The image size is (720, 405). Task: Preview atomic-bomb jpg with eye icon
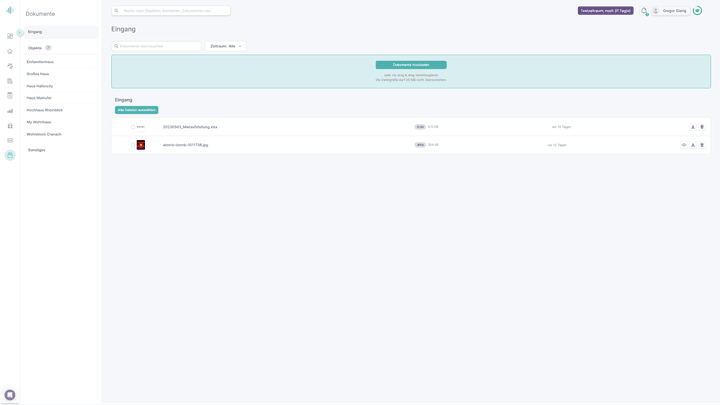pos(684,145)
